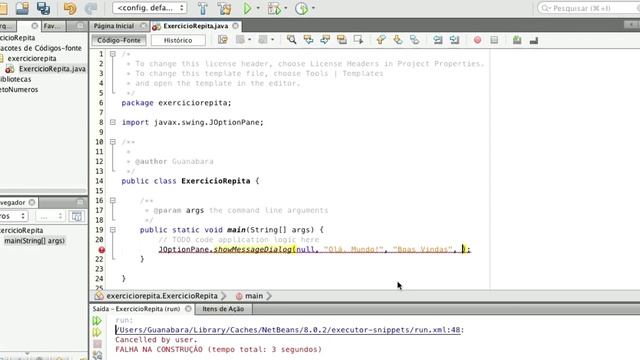Image resolution: width=640 pixels, height=360 pixels.
Task: Click exerciciorepita.ExercicioRepita breadcrumb
Action: point(162,296)
